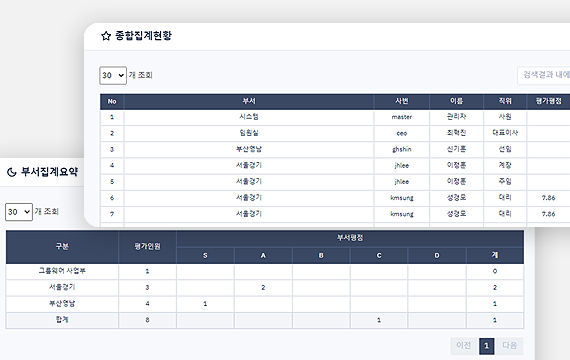Click the 평가인원 column header
570x360 pixels.
[147, 247]
